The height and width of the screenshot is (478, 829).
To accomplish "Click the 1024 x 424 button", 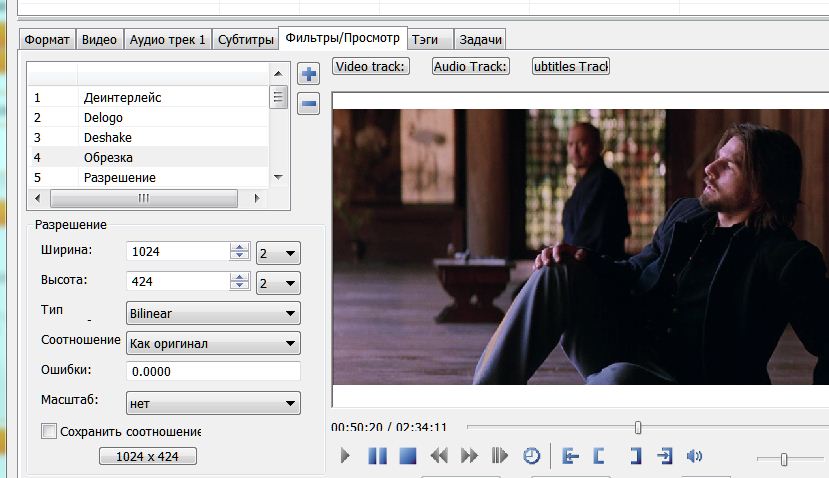I will [148, 456].
